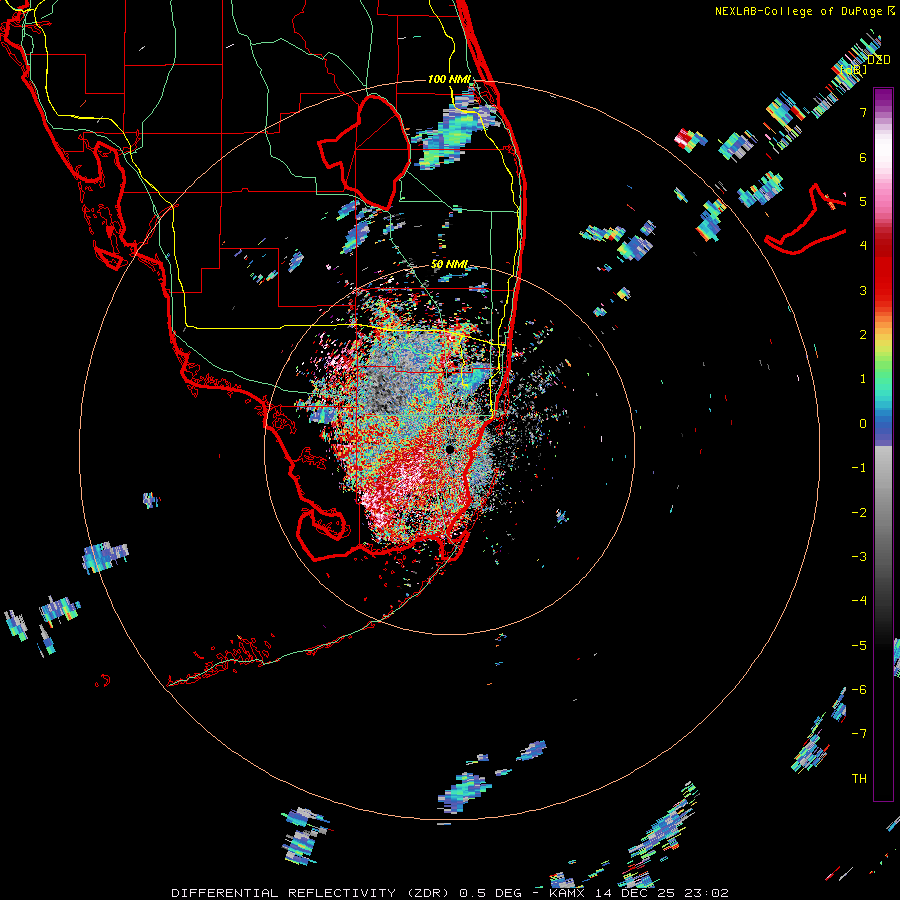Click the -3 tick label on color scale
Viewport: 900px width, 900px height.
[859, 557]
